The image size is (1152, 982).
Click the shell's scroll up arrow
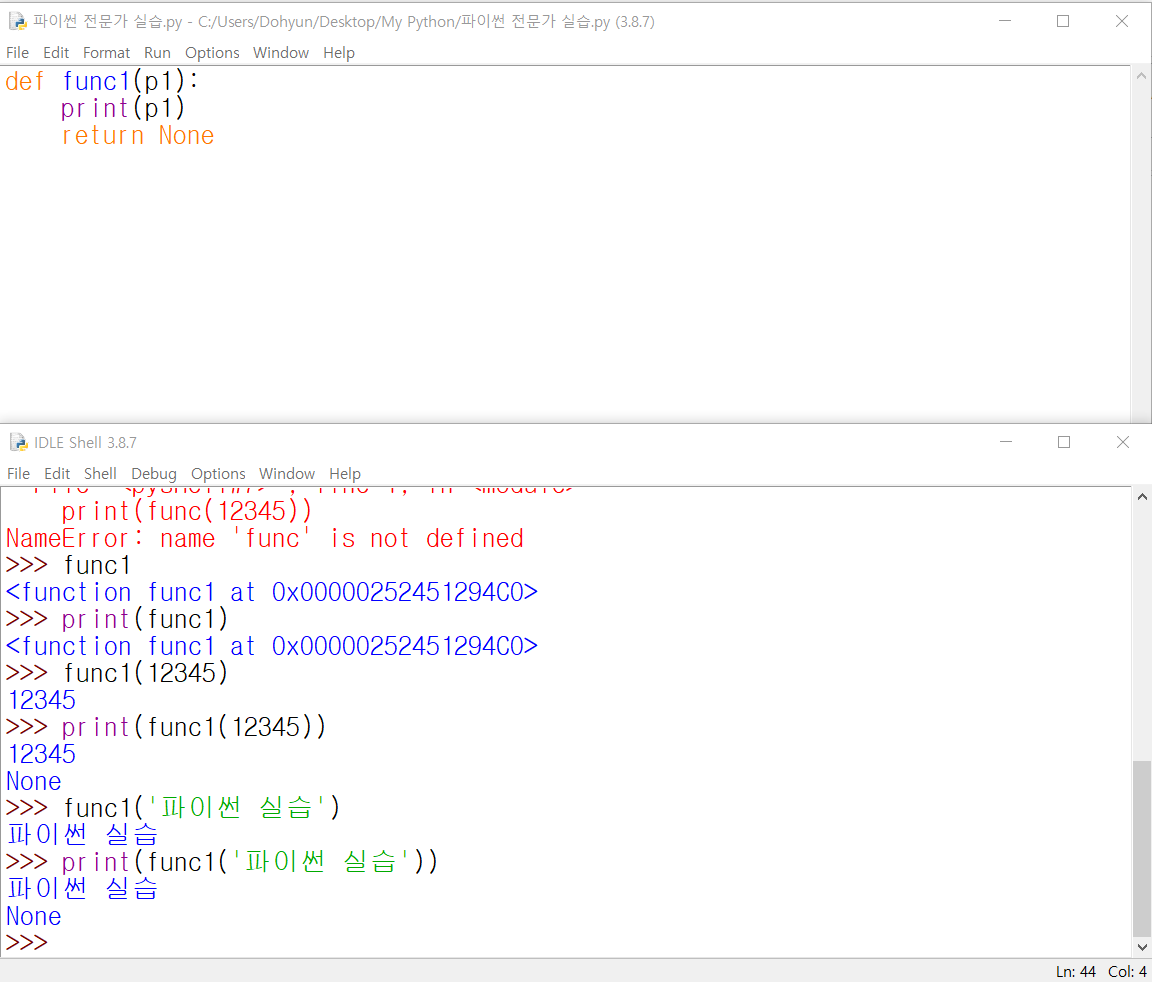click(1142, 497)
